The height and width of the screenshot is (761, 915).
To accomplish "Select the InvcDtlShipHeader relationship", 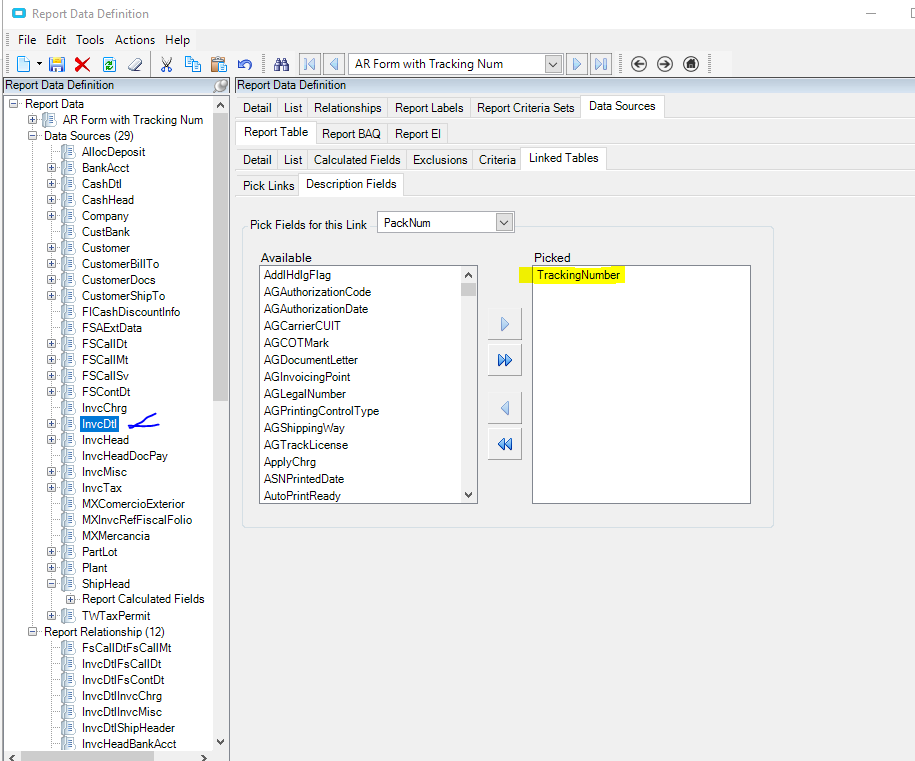I will [x=128, y=728].
